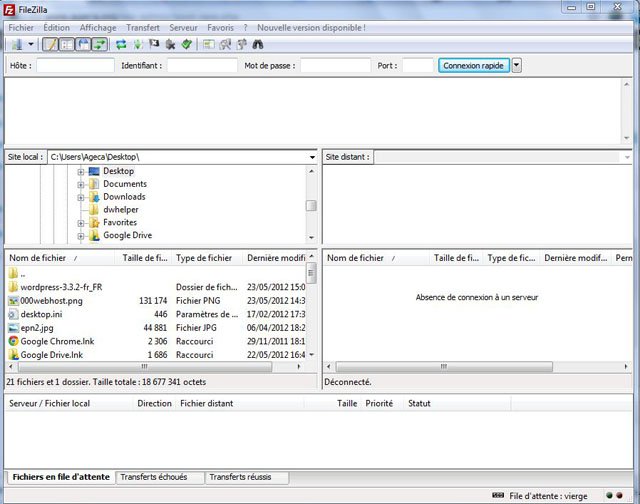Refresh file and folder lists
640x504 pixels.
(121, 44)
